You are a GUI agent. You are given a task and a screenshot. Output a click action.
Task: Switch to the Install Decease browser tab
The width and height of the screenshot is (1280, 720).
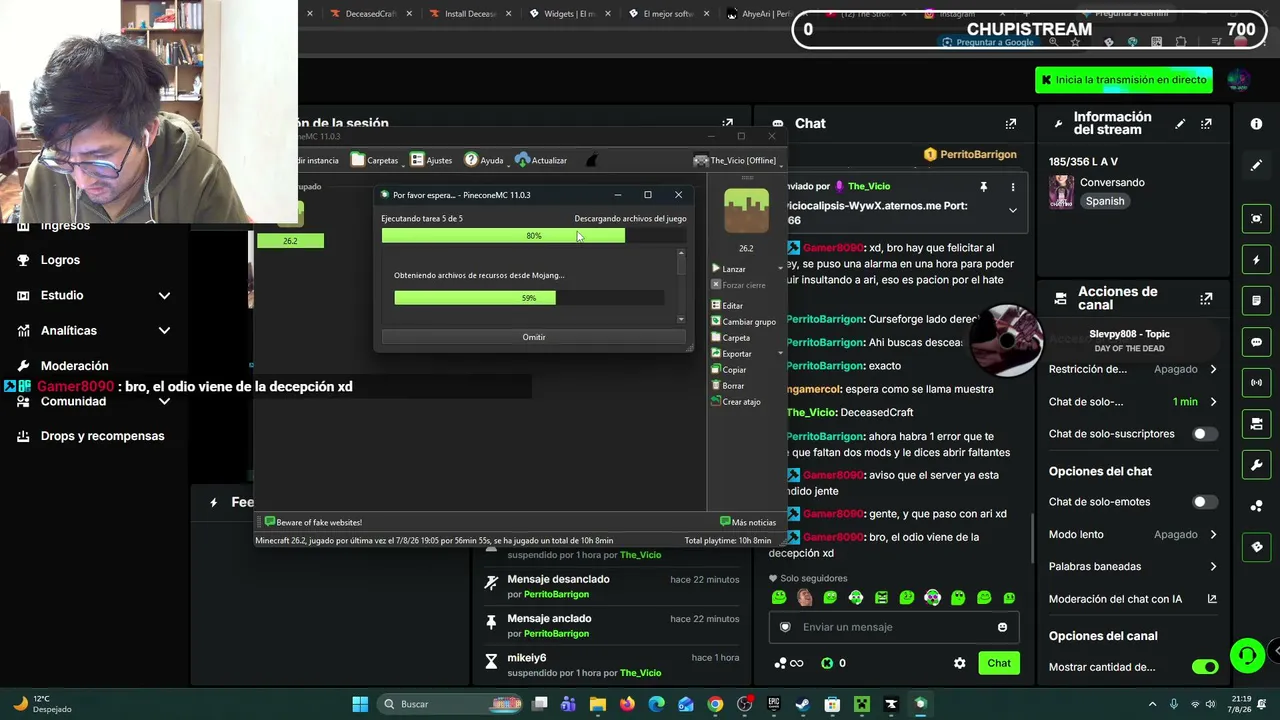click(x=470, y=14)
